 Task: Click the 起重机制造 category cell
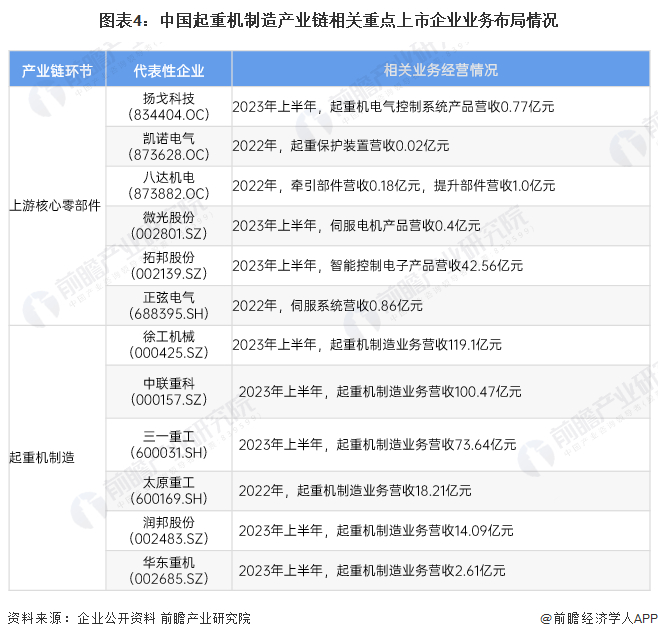point(57,457)
